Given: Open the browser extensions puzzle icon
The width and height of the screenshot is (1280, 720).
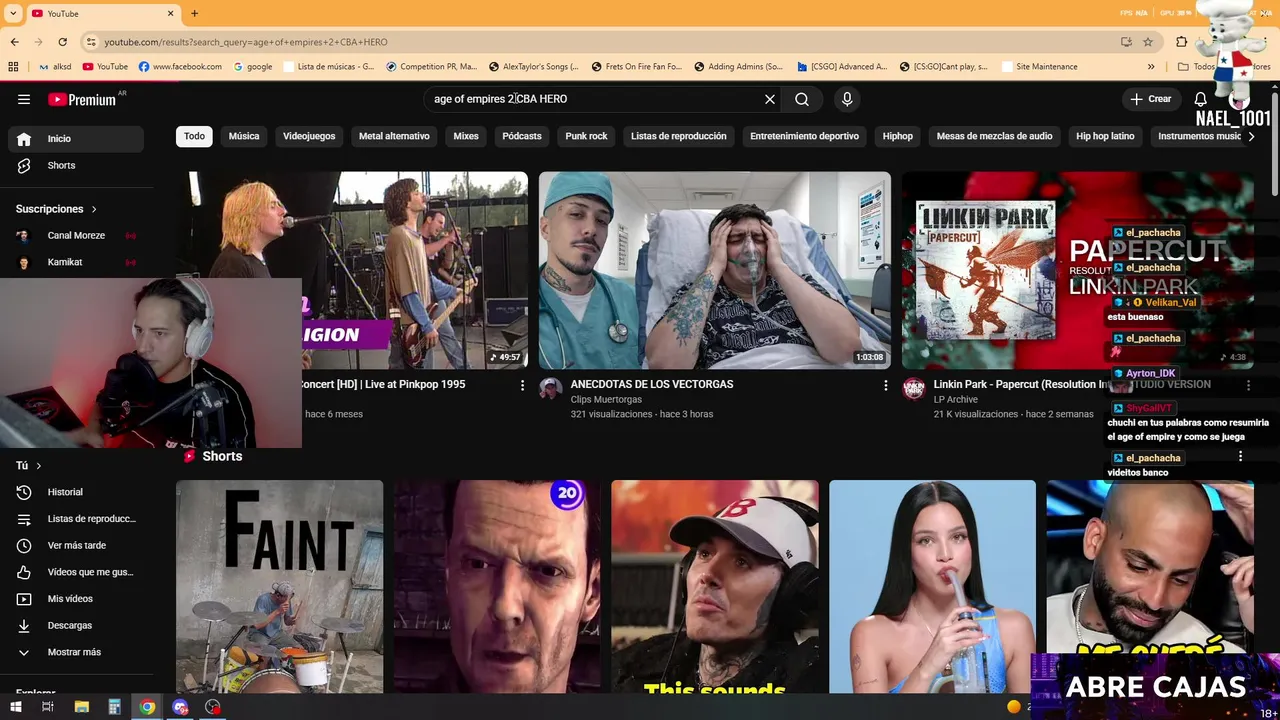Looking at the screenshot, I should (1182, 42).
